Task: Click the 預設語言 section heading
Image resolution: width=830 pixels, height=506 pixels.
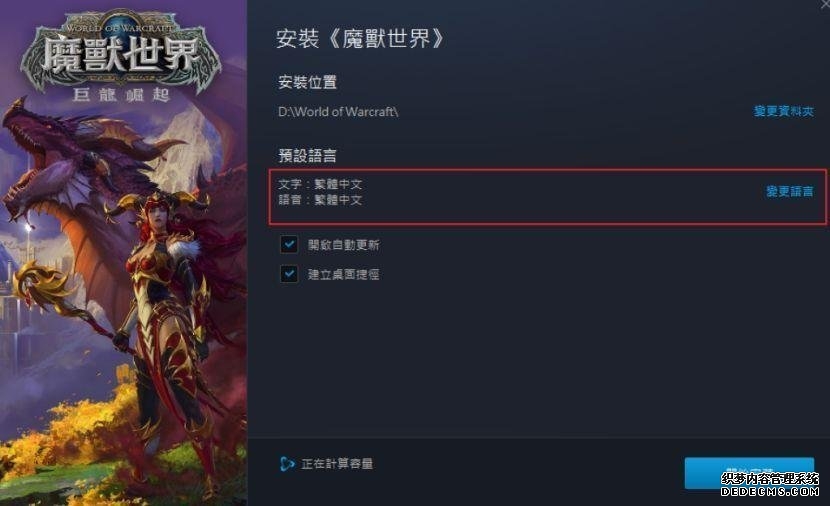Action: coord(308,155)
